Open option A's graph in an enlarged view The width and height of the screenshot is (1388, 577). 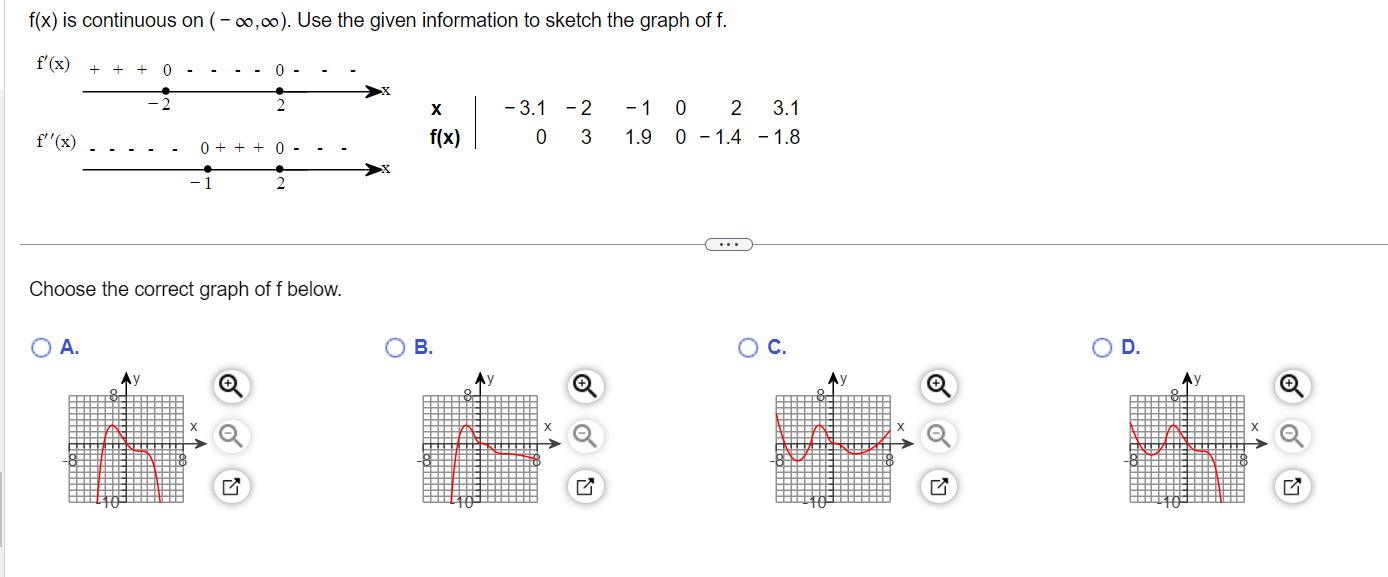click(231, 487)
